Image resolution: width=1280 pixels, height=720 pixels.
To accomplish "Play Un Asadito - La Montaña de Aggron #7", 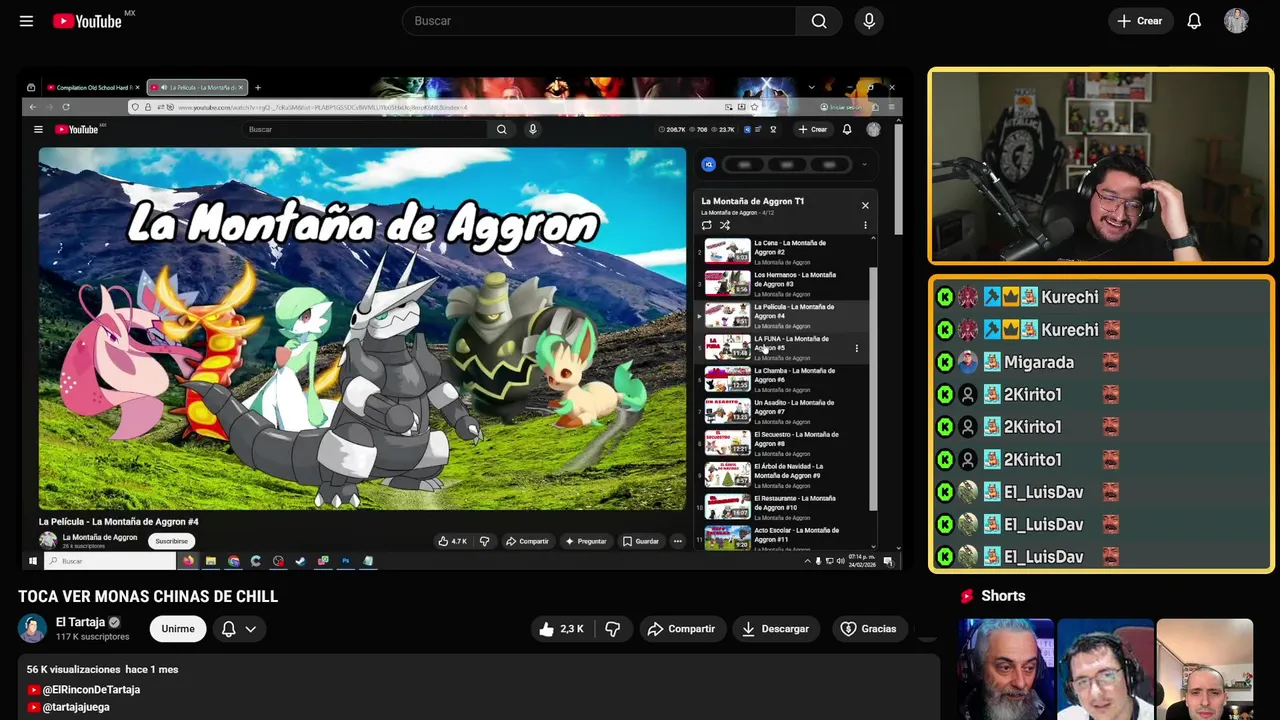I will click(x=781, y=411).
